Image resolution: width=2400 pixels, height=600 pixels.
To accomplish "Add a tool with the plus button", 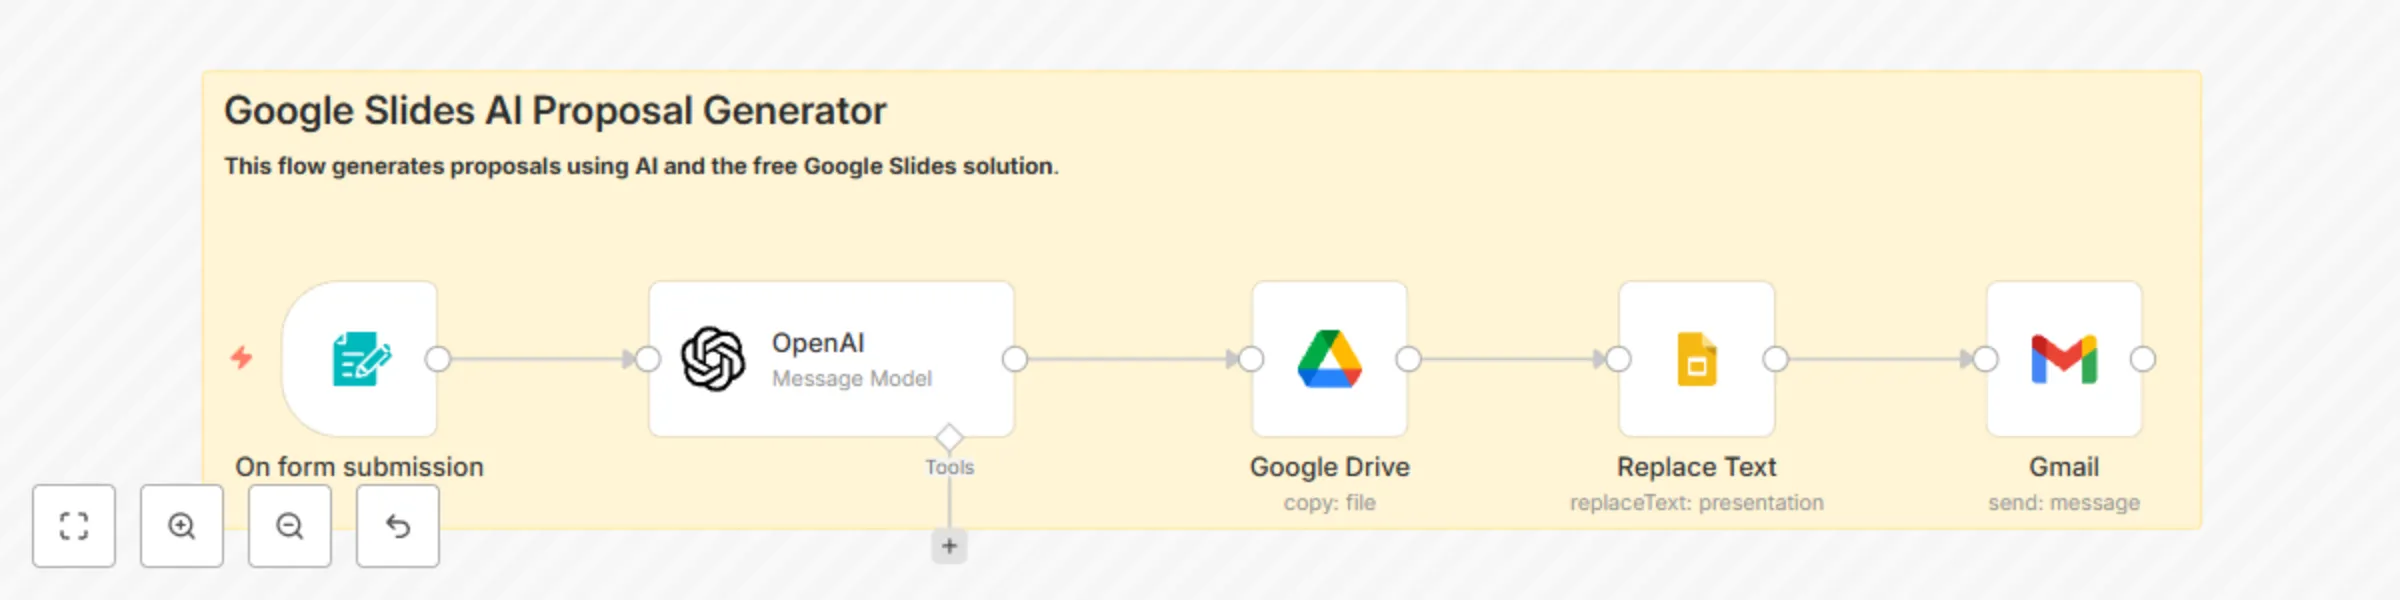I will coord(949,546).
